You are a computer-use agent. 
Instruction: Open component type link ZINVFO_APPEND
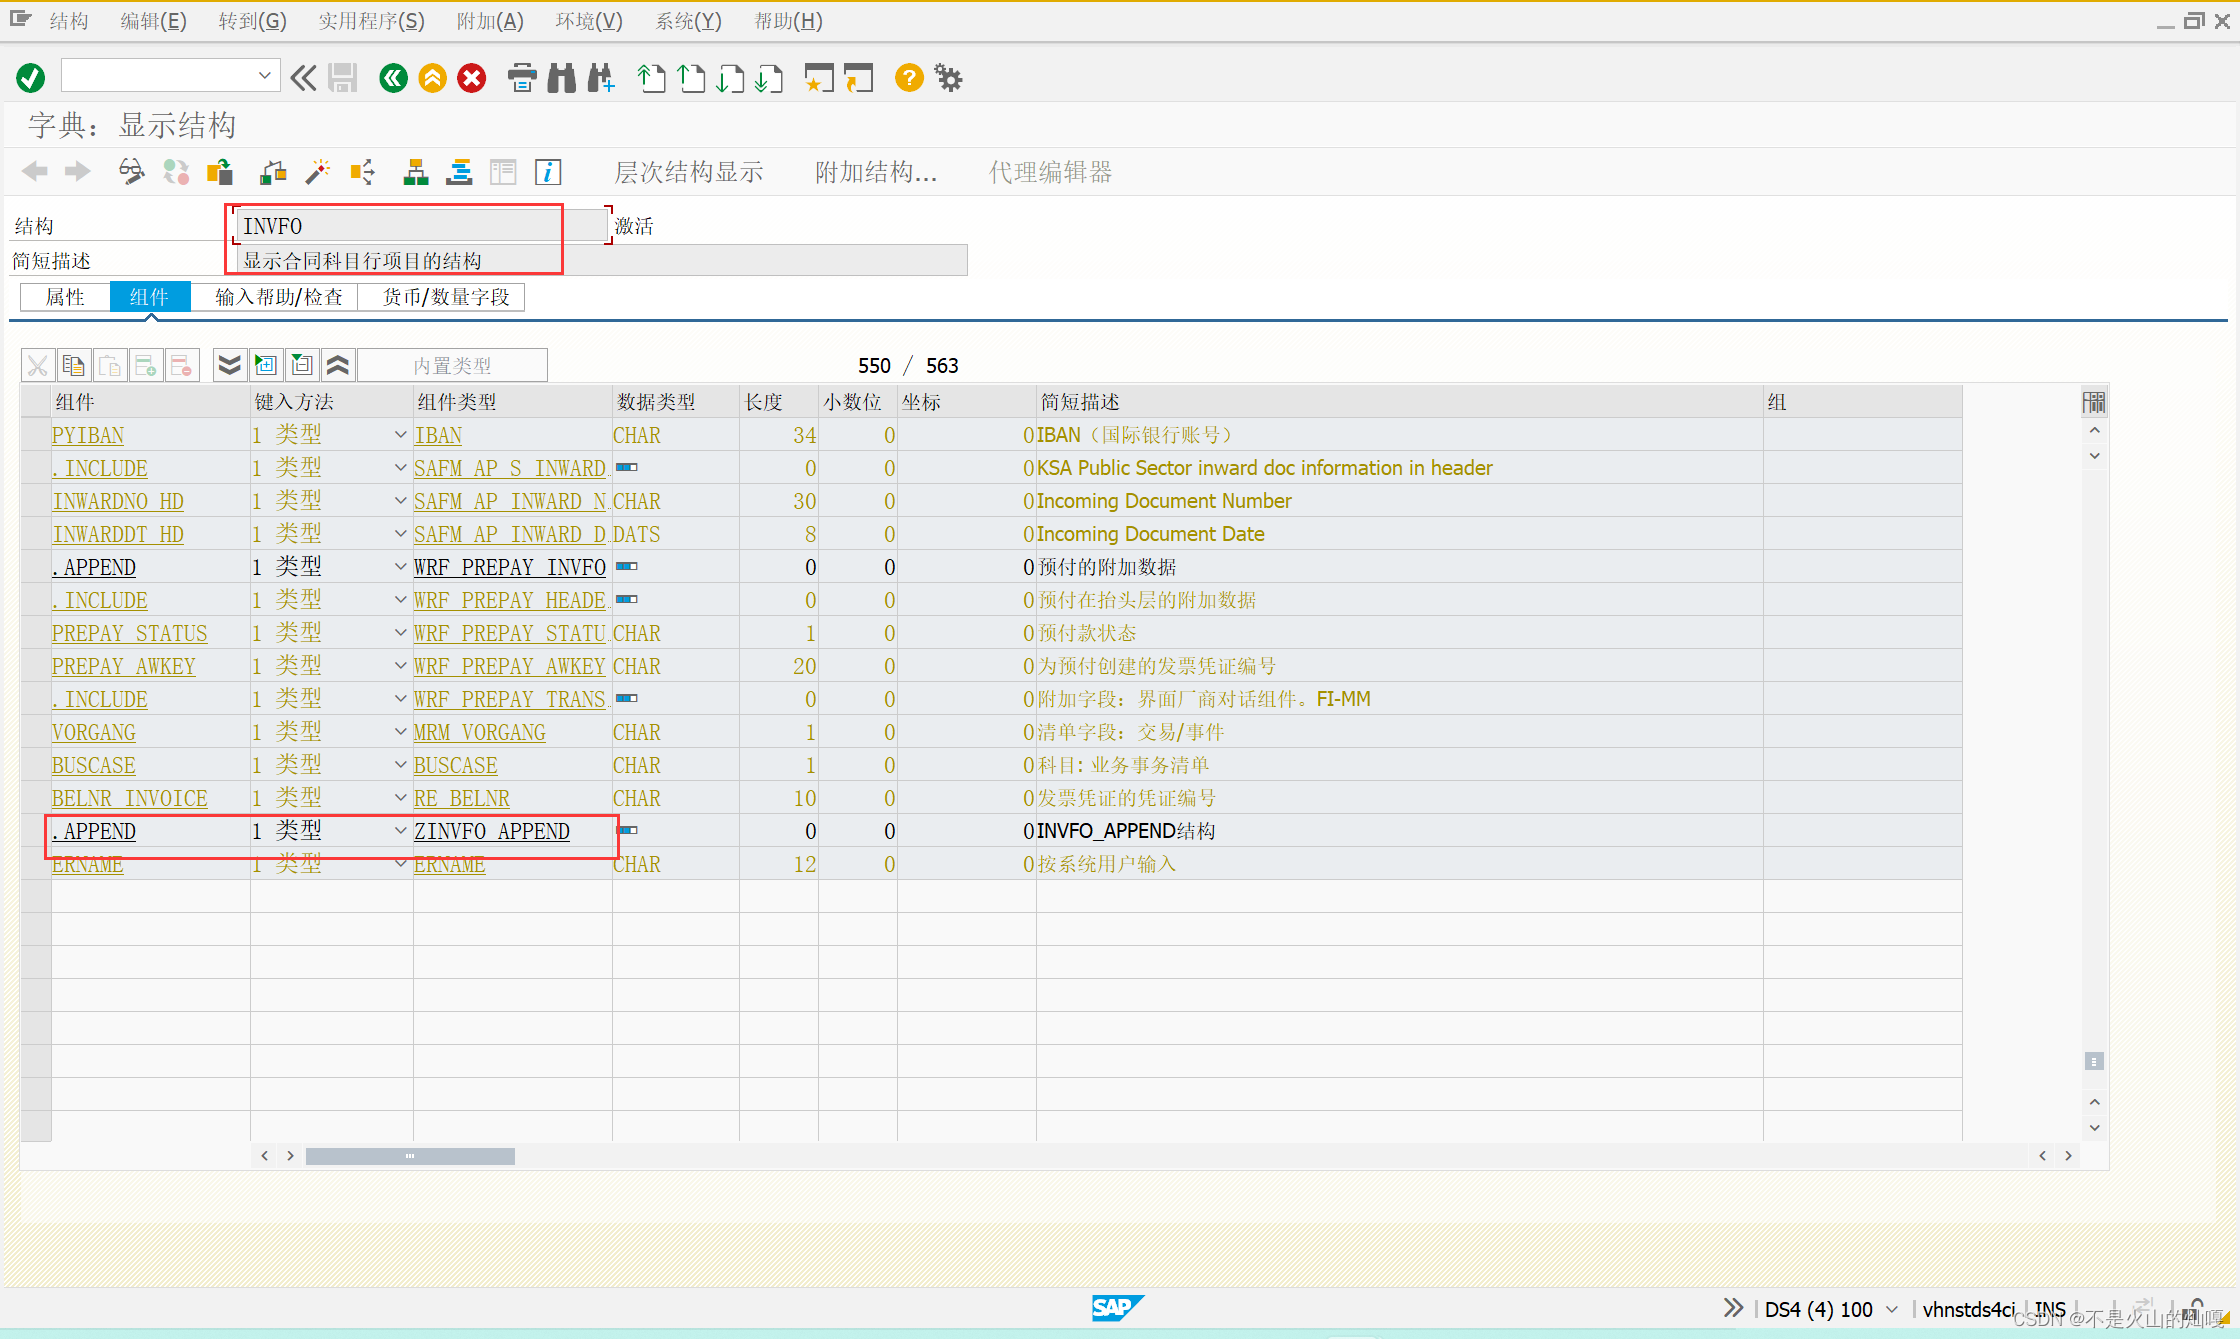[492, 831]
